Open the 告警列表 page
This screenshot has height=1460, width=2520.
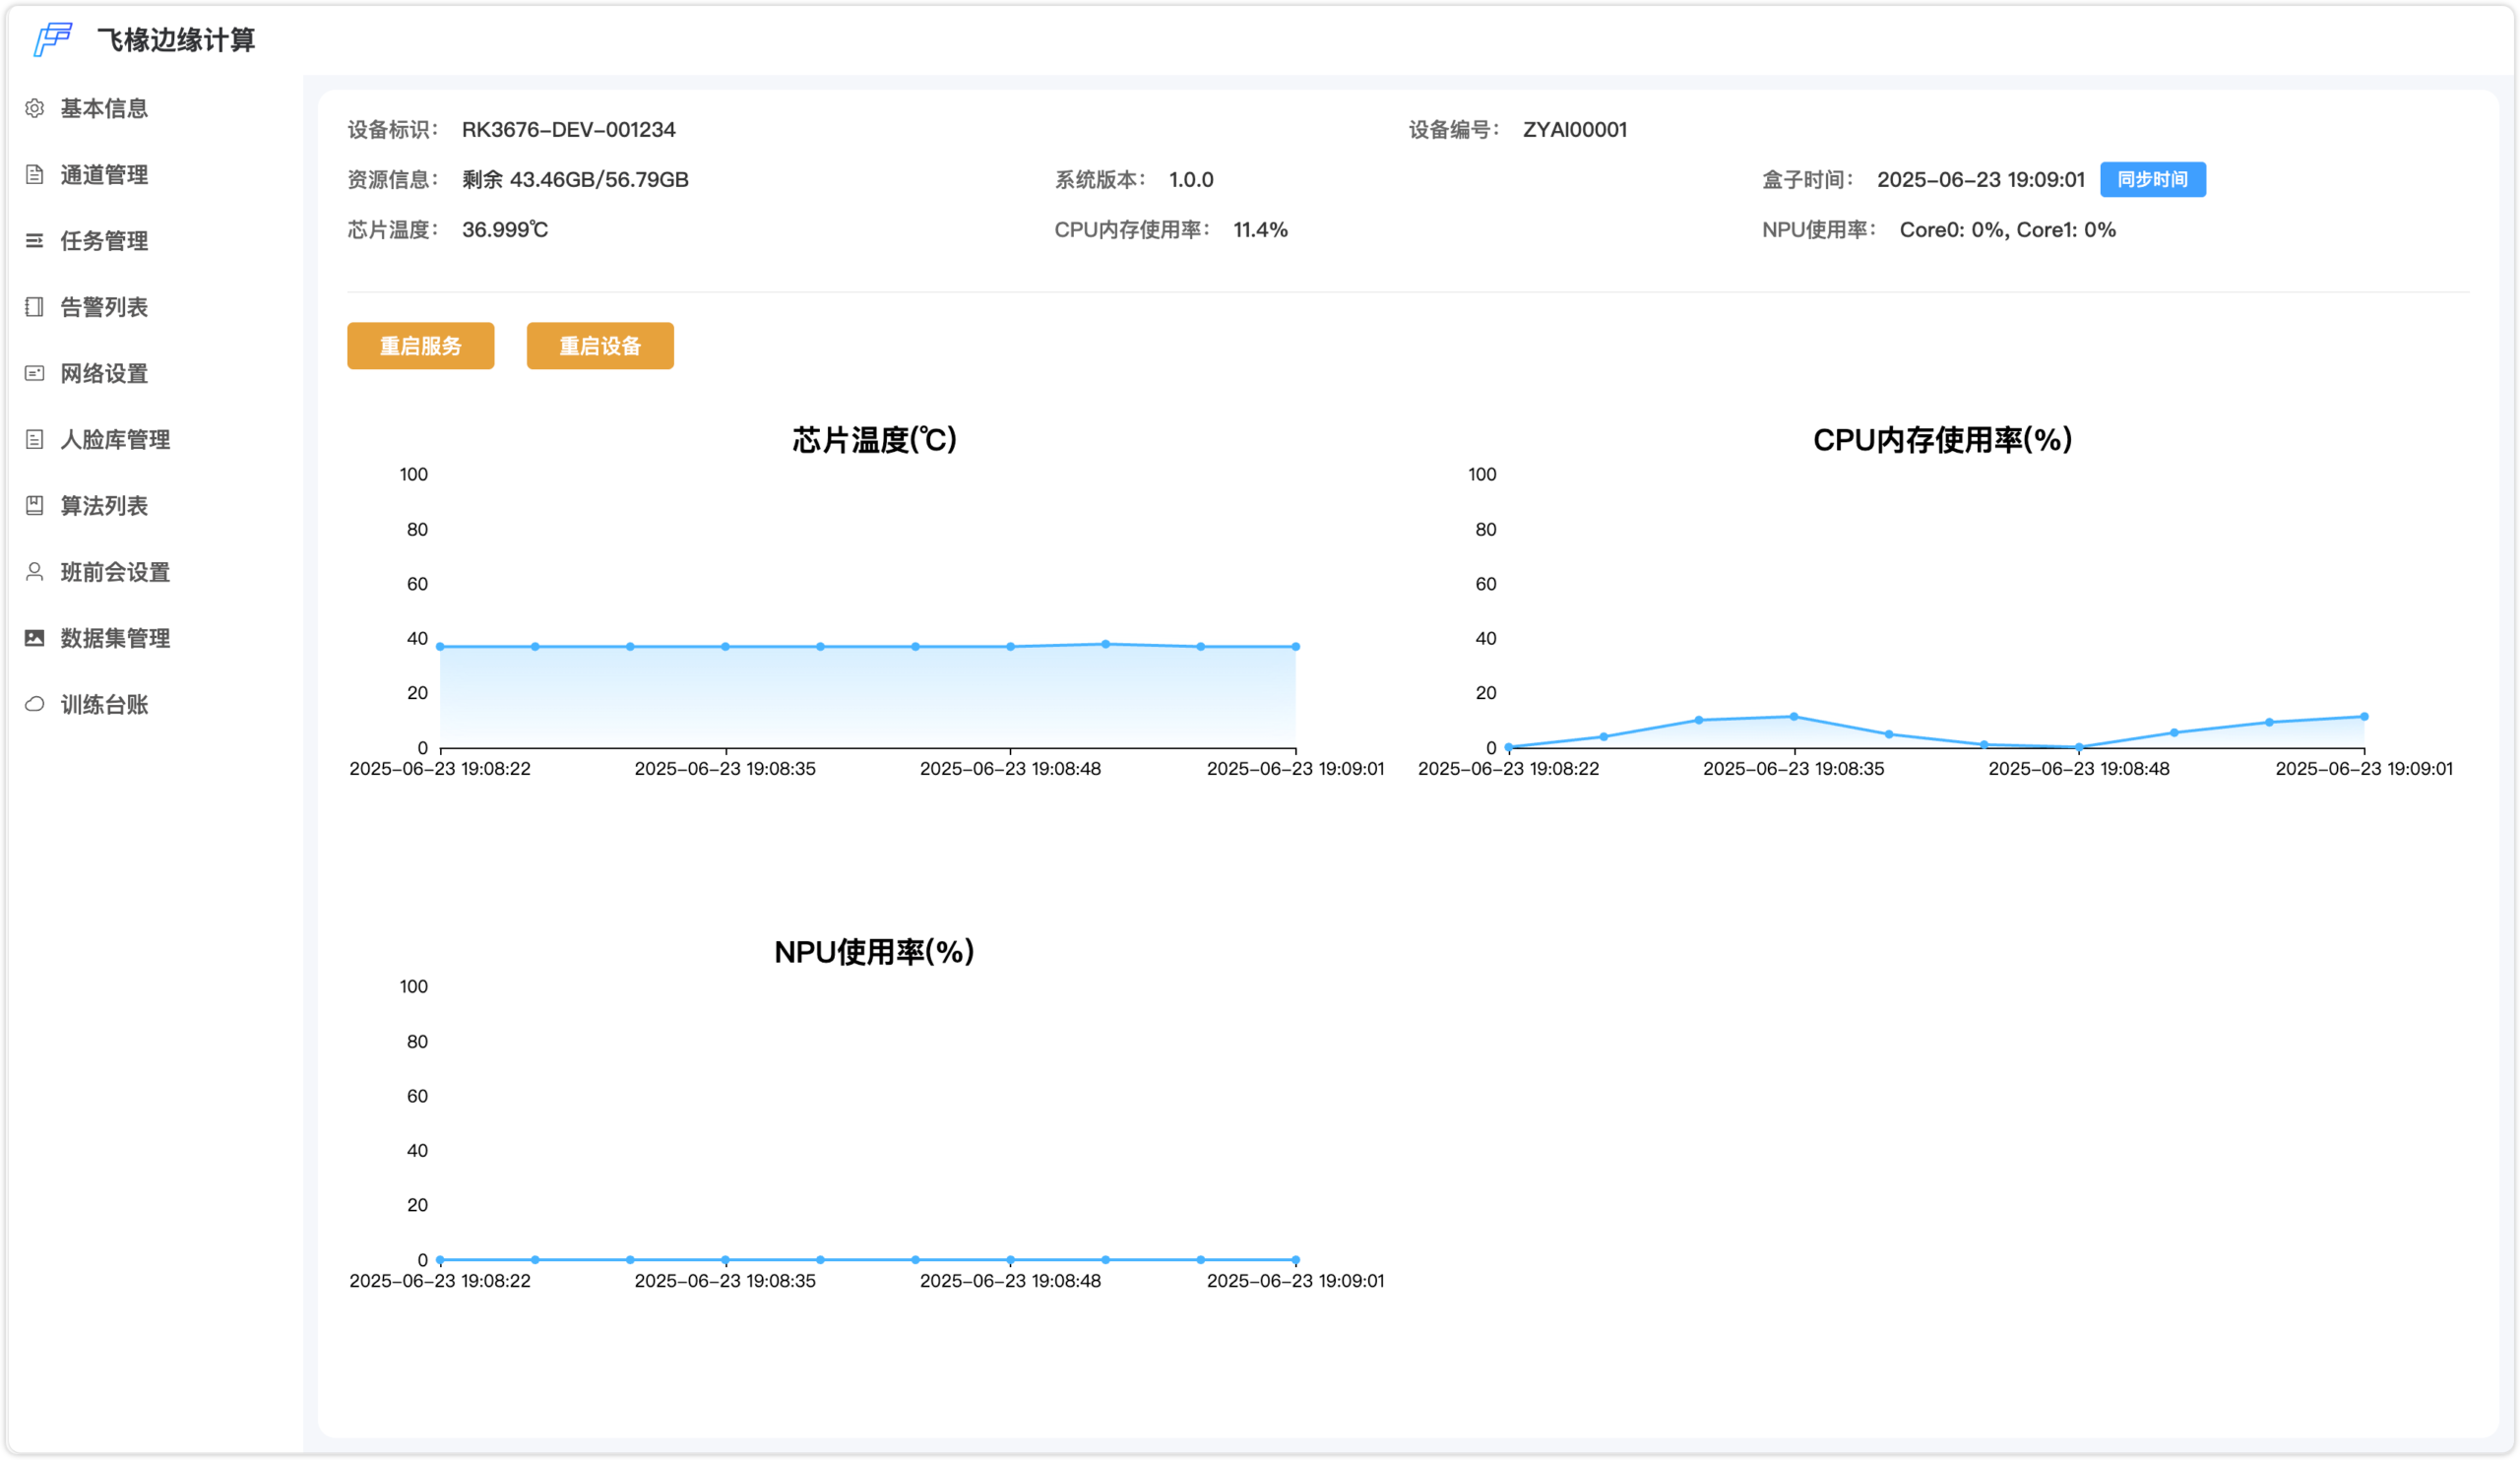pyautogui.click(x=104, y=307)
